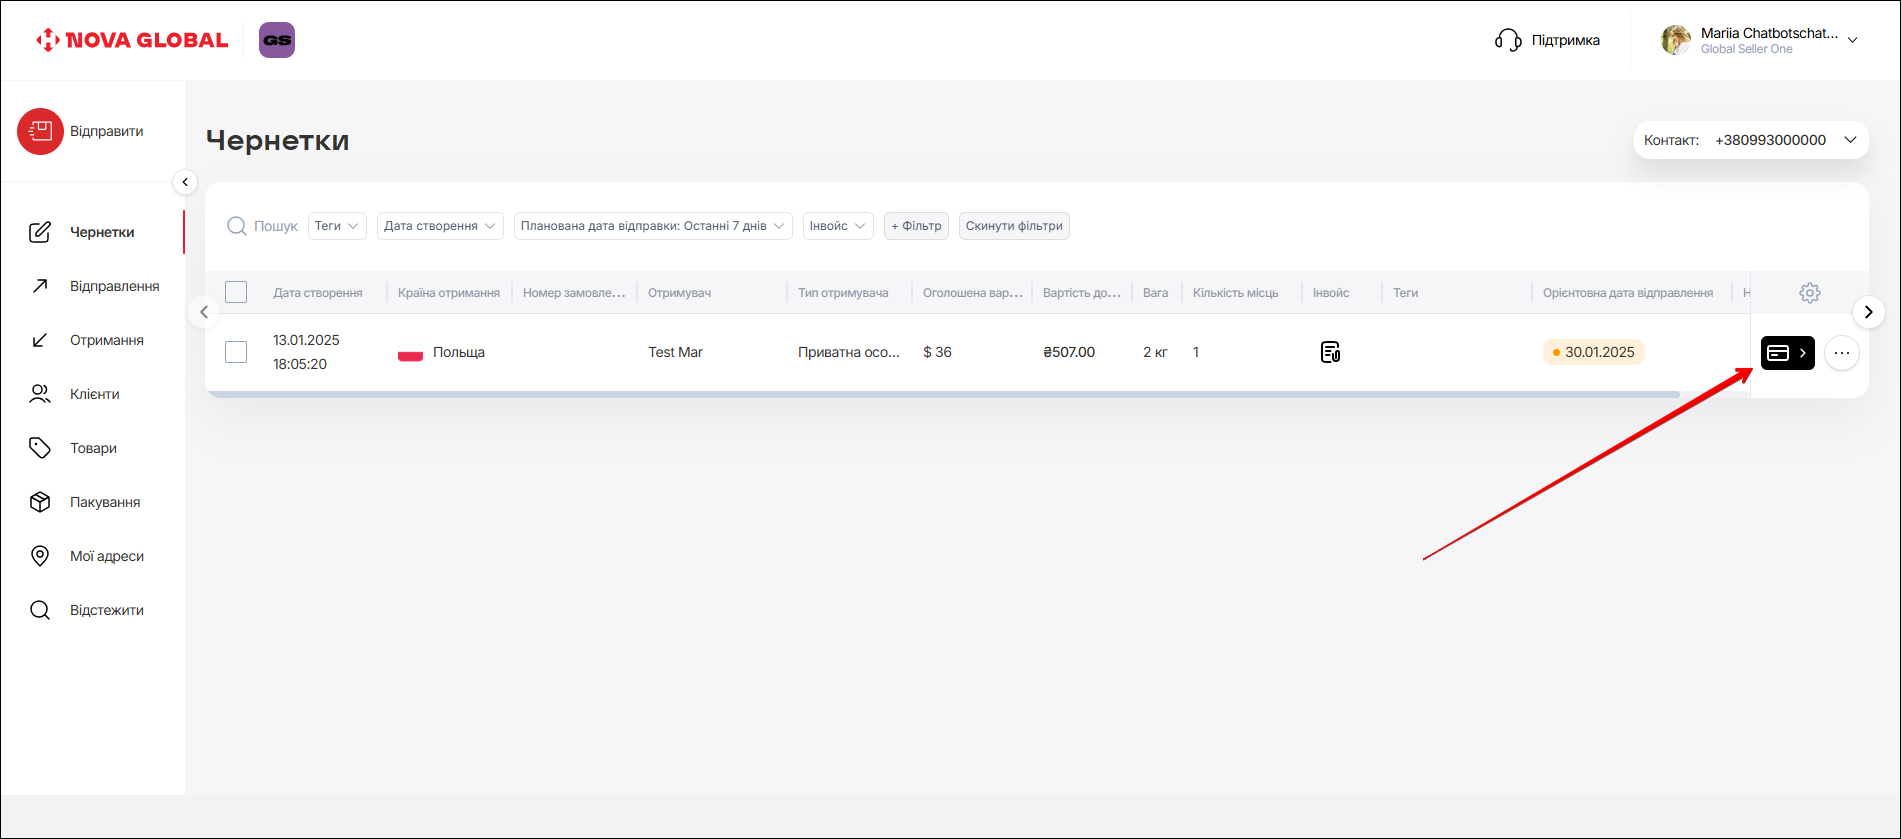Viewport: 1901px width, 839px height.
Task: Click the + Фільтр button
Action: click(x=916, y=226)
